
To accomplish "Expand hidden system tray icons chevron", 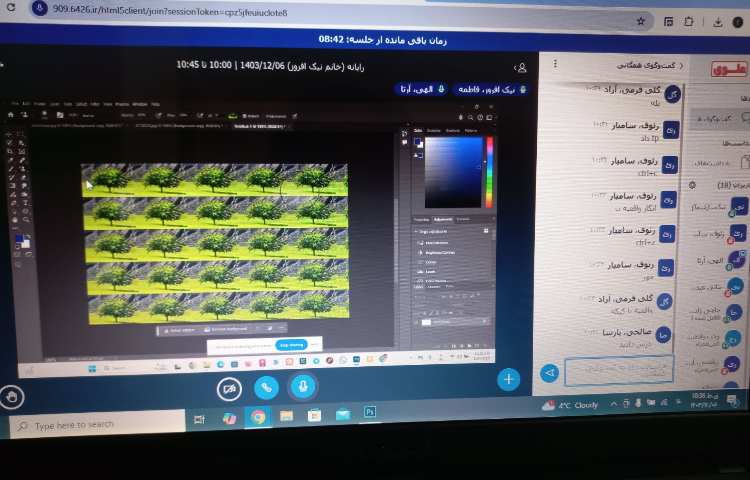I will click(614, 404).
